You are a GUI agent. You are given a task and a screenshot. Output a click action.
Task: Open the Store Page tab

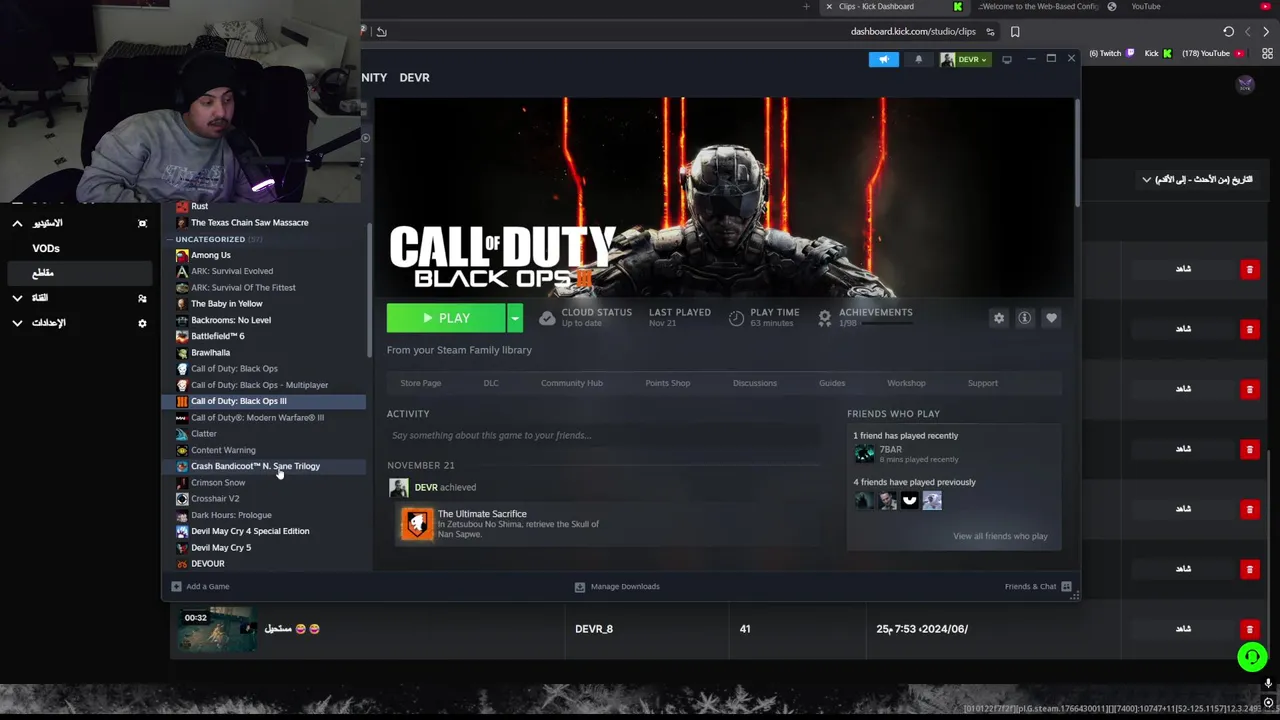point(420,383)
